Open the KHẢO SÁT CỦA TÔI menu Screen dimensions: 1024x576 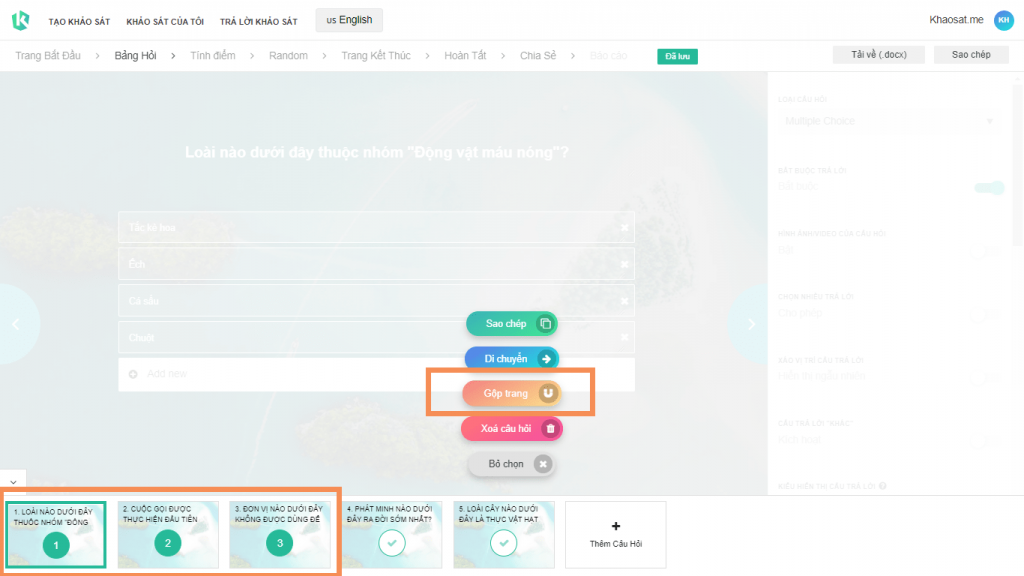pos(165,22)
